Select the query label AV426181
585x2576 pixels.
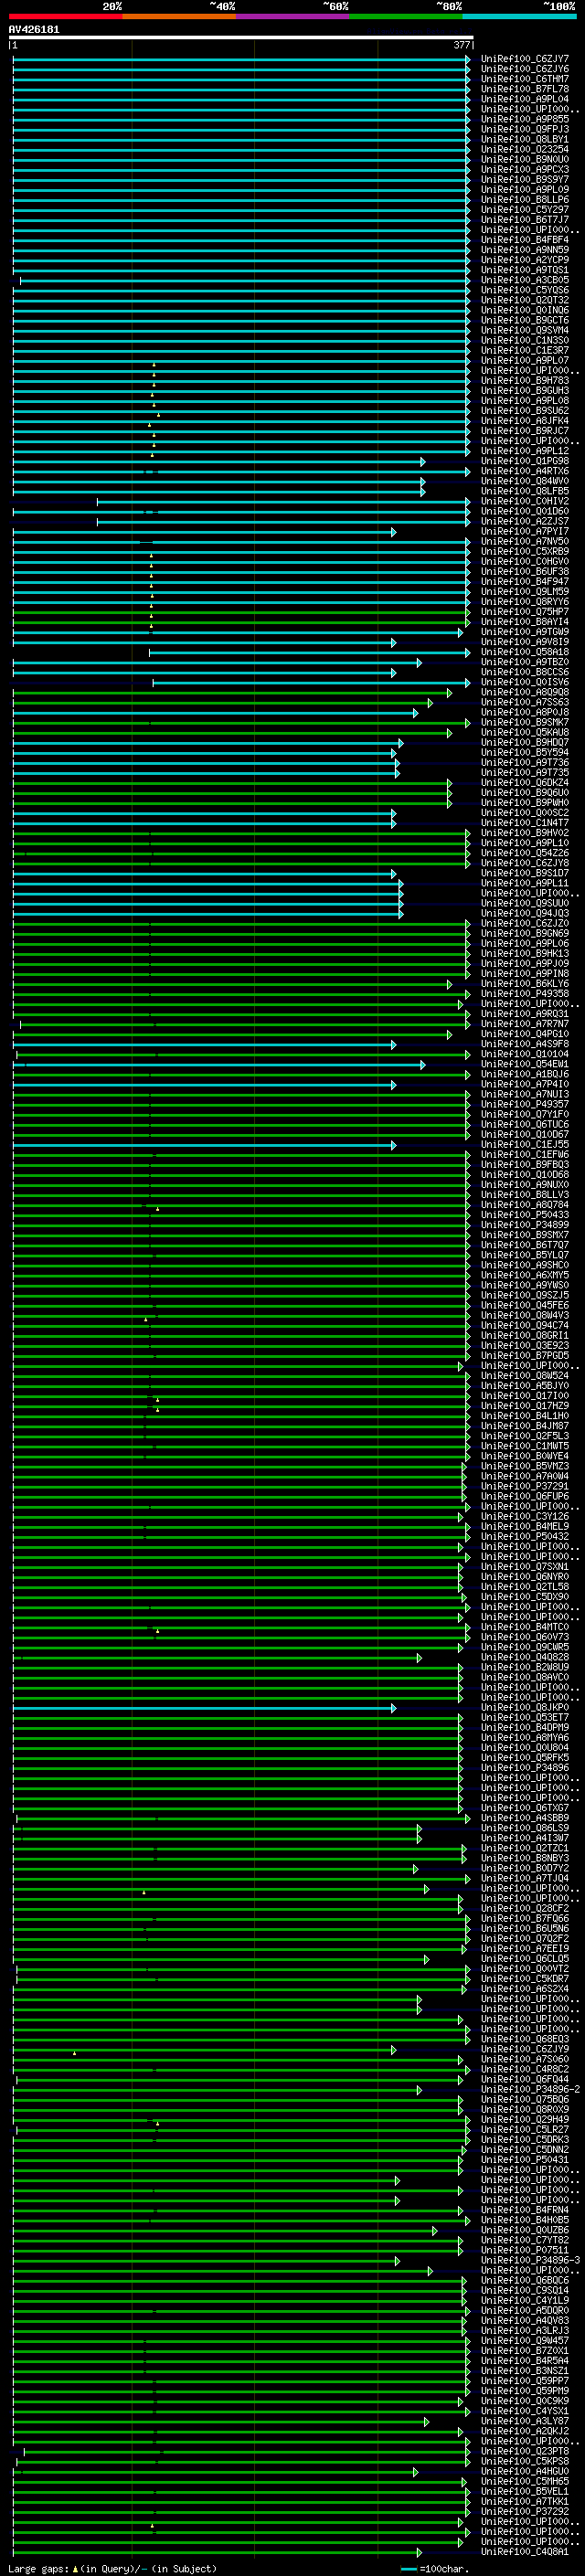click(x=34, y=29)
